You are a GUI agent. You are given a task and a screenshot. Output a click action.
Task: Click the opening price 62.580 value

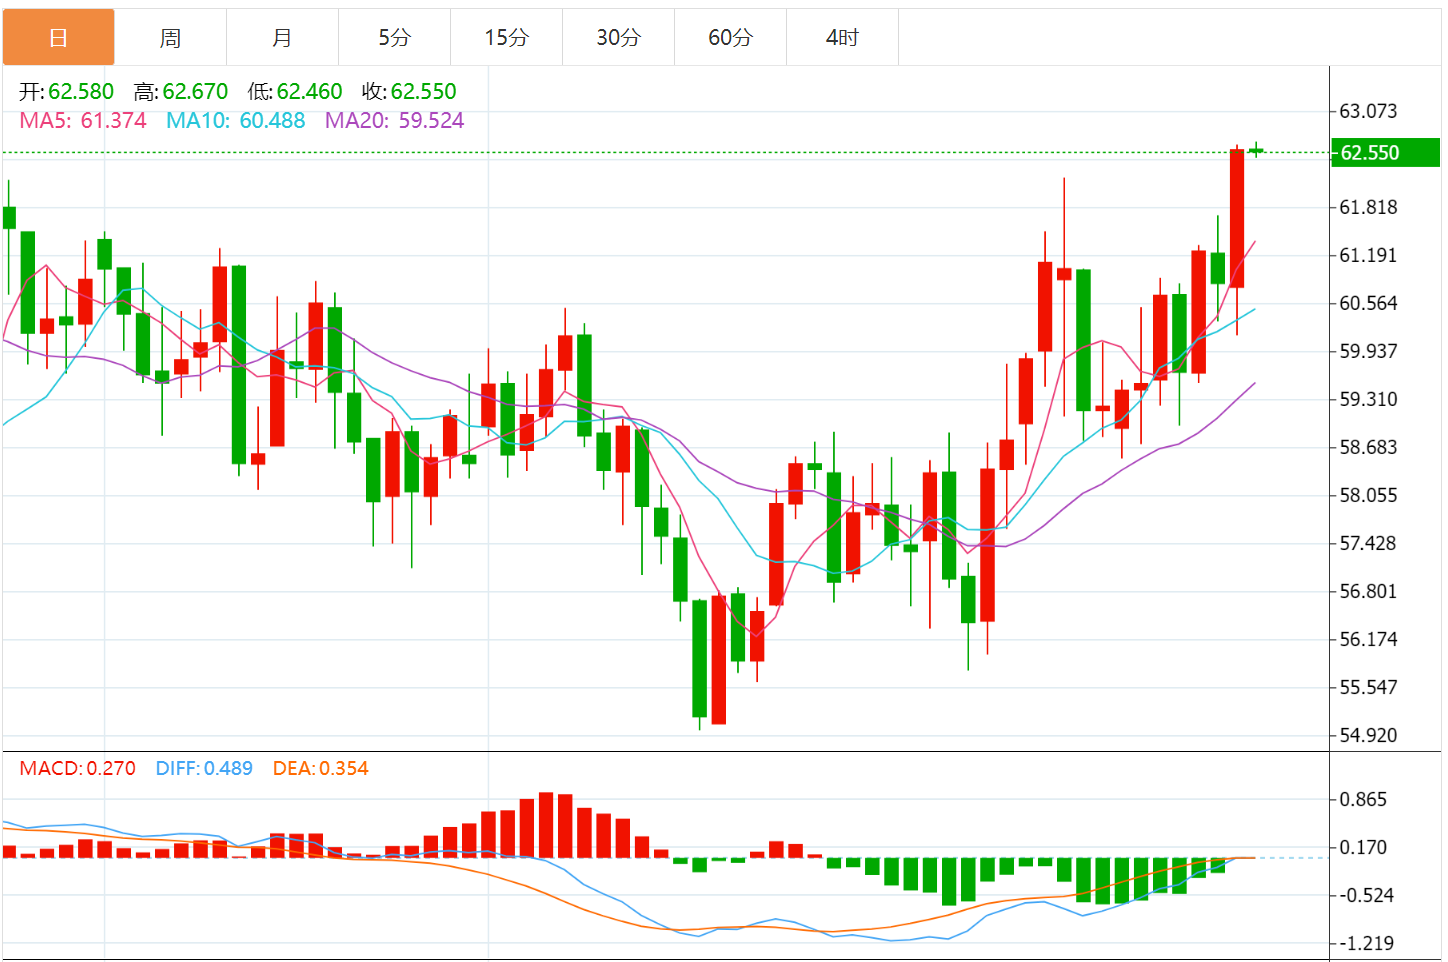(x=81, y=92)
